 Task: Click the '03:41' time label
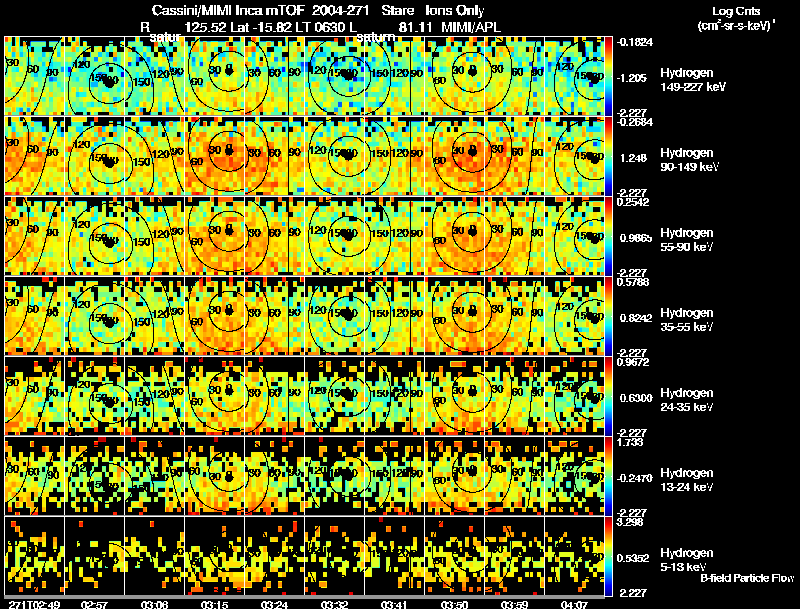tap(394, 604)
